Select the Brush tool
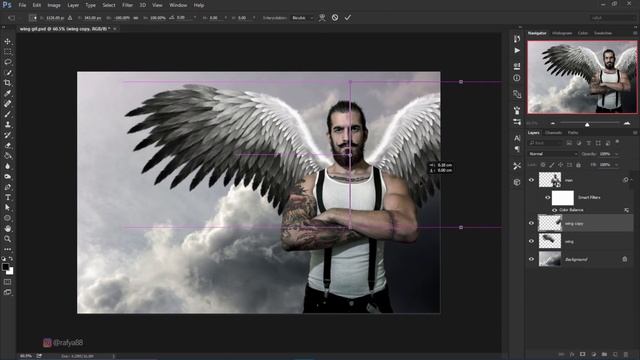The height and width of the screenshot is (360, 640). pyautogui.click(x=7, y=114)
